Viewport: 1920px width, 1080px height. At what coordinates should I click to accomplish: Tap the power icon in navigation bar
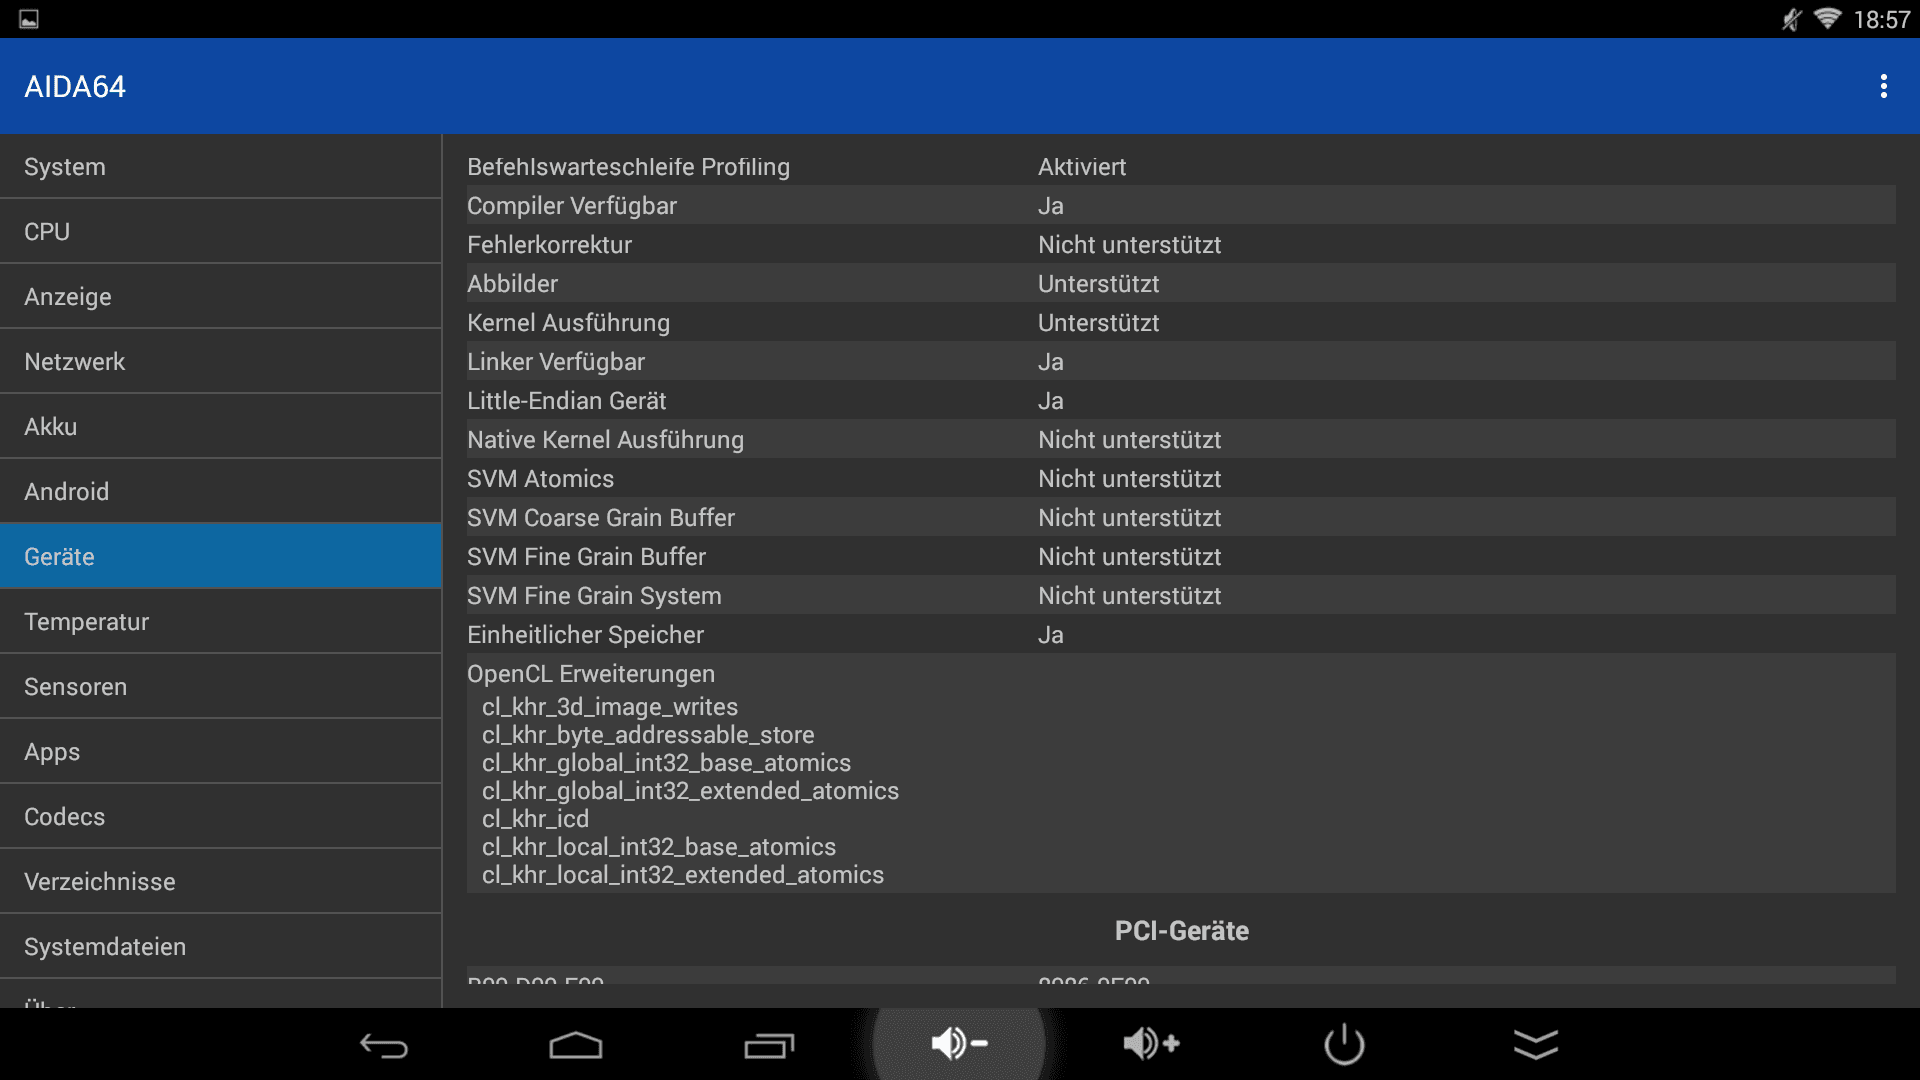click(1344, 1044)
